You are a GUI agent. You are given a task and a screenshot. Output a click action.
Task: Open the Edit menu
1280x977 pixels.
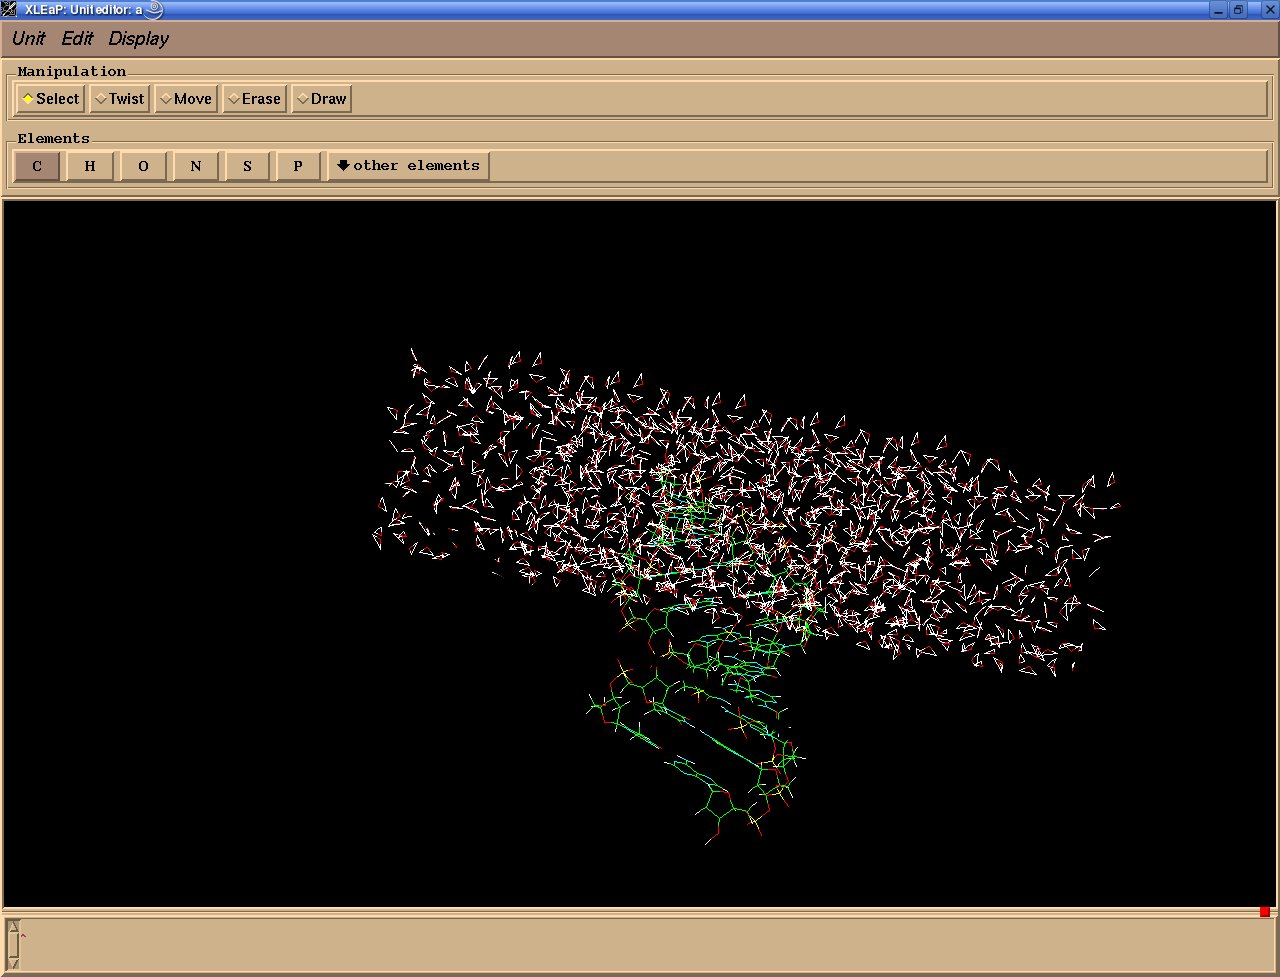(77, 39)
